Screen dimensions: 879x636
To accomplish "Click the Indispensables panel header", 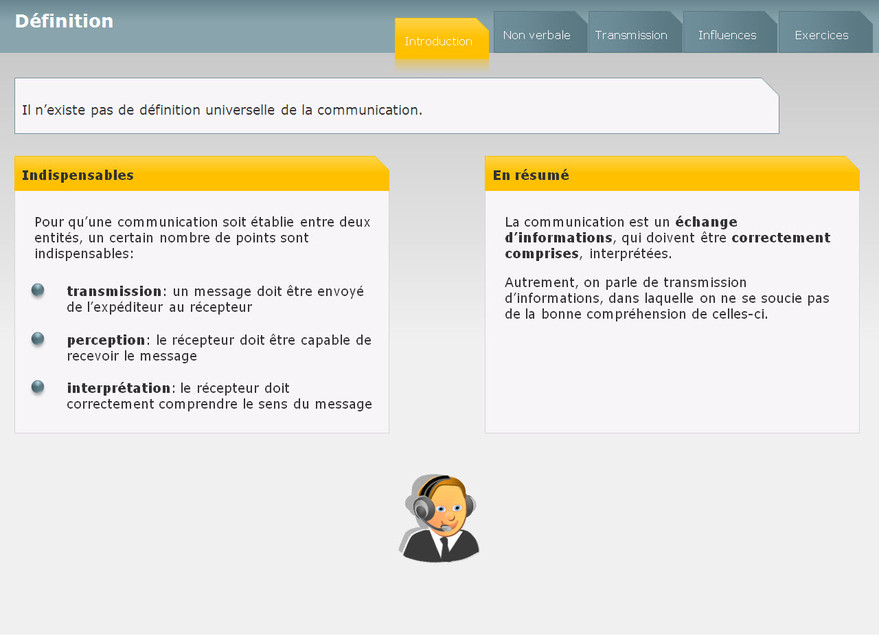I will click(x=201, y=175).
